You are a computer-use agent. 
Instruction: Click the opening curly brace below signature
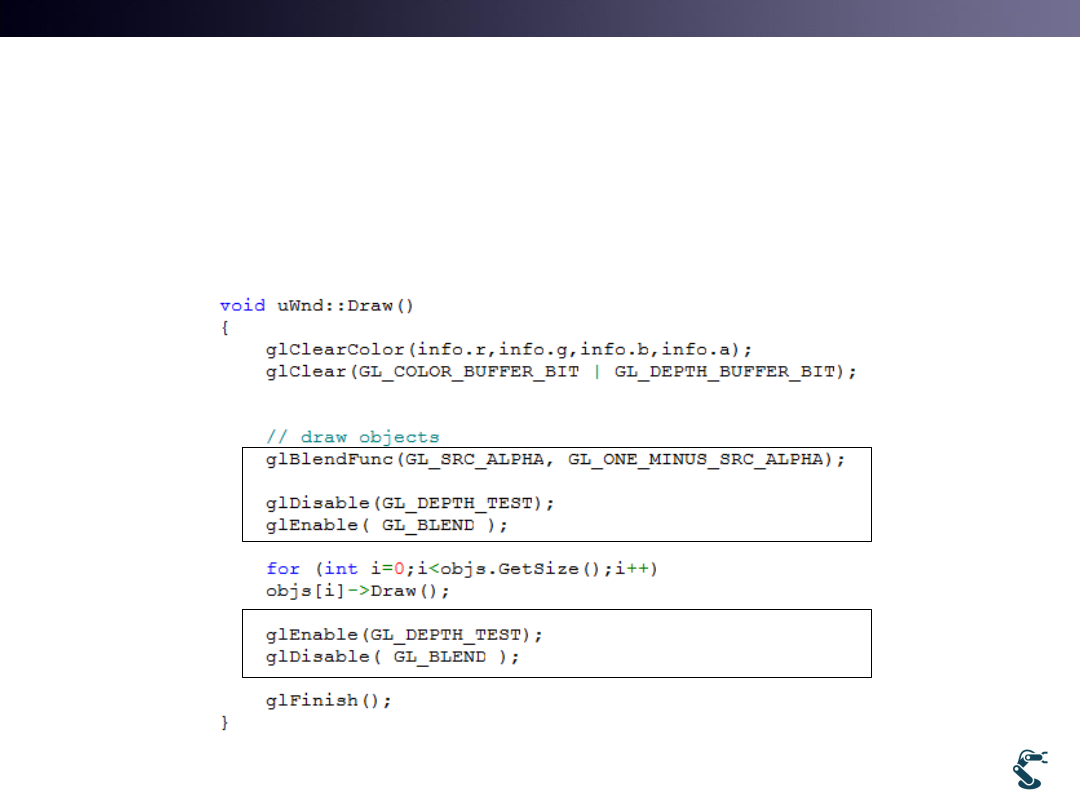pyautogui.click(x=225, y=327)
